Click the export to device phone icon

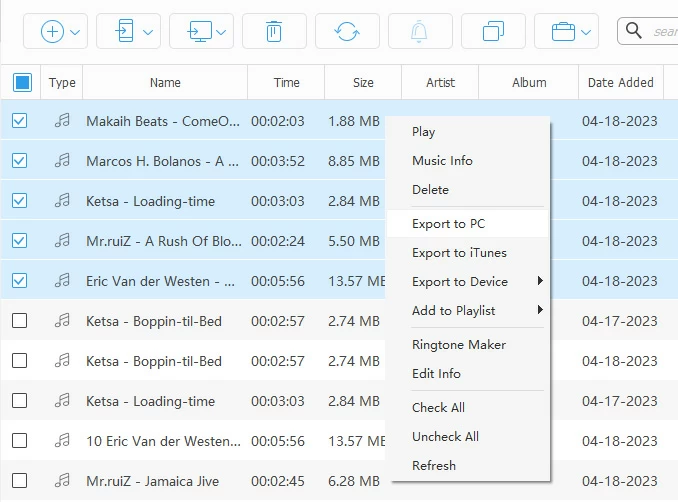125,31
